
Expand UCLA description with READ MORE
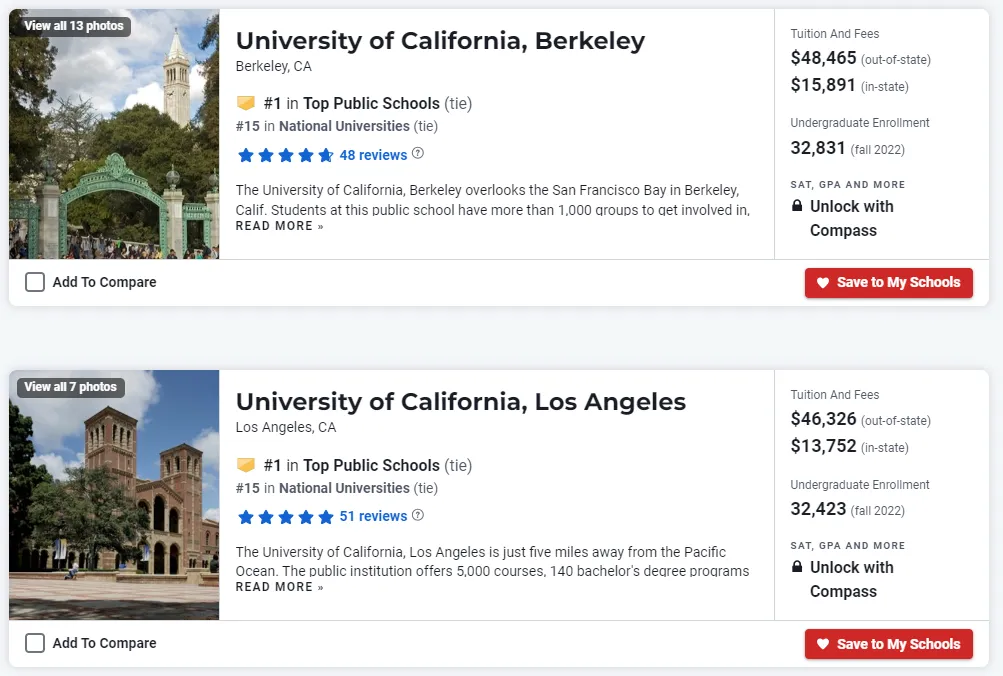(279, 587)
